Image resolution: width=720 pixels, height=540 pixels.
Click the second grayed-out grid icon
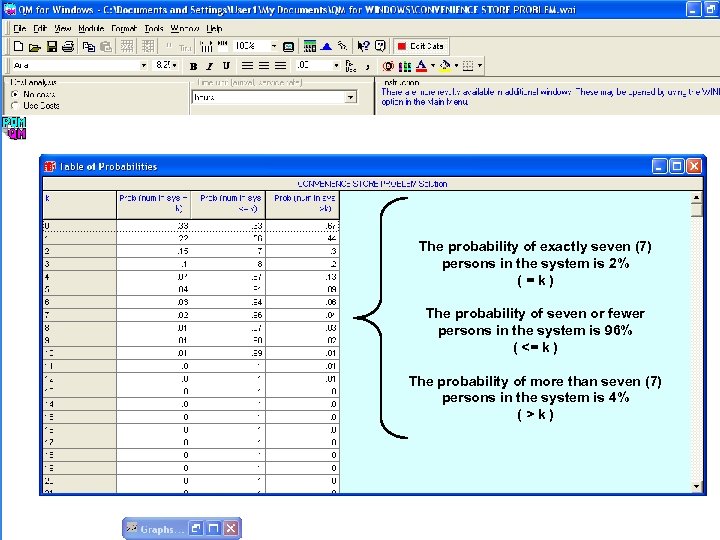click(x=148, y=46)
